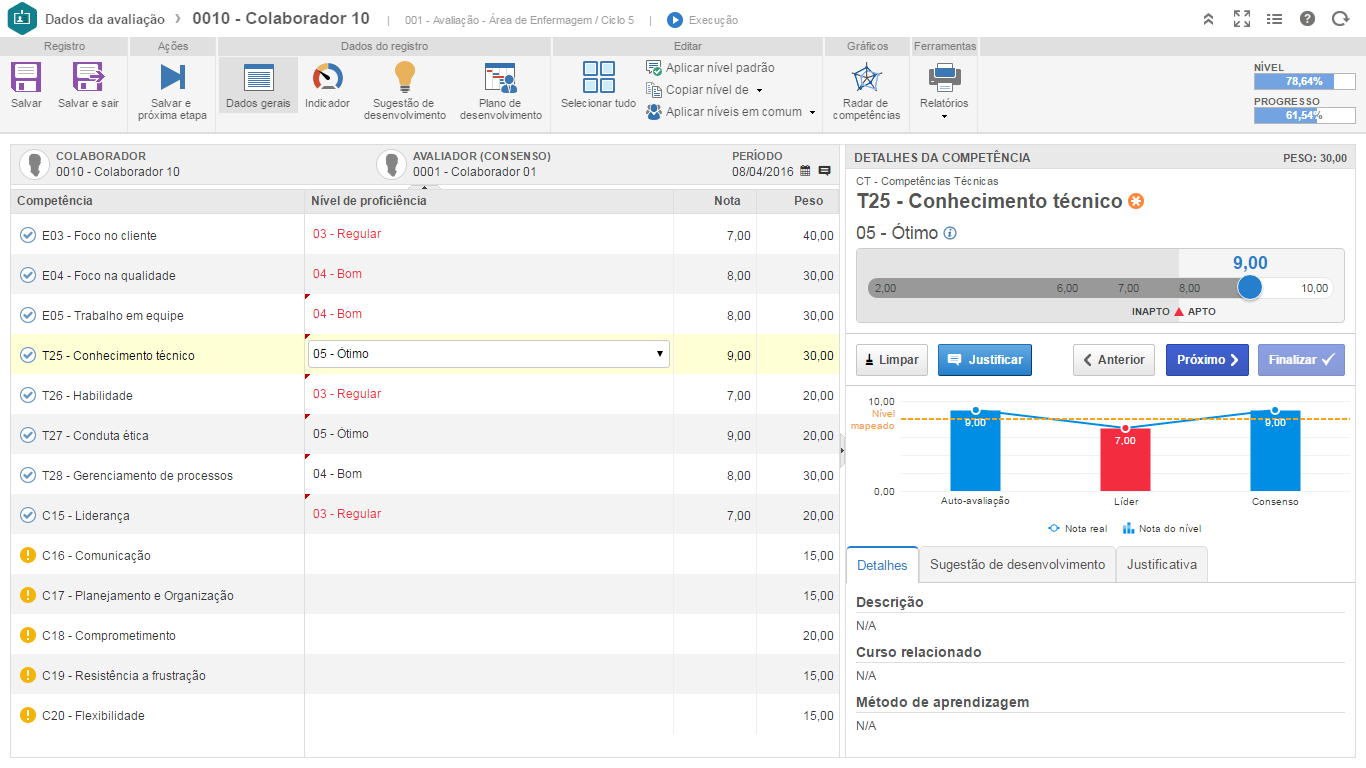The height and width of the screenshot is (768, 1366).
Task: Click the calendar icon next to período date
Action: (805, 171)
